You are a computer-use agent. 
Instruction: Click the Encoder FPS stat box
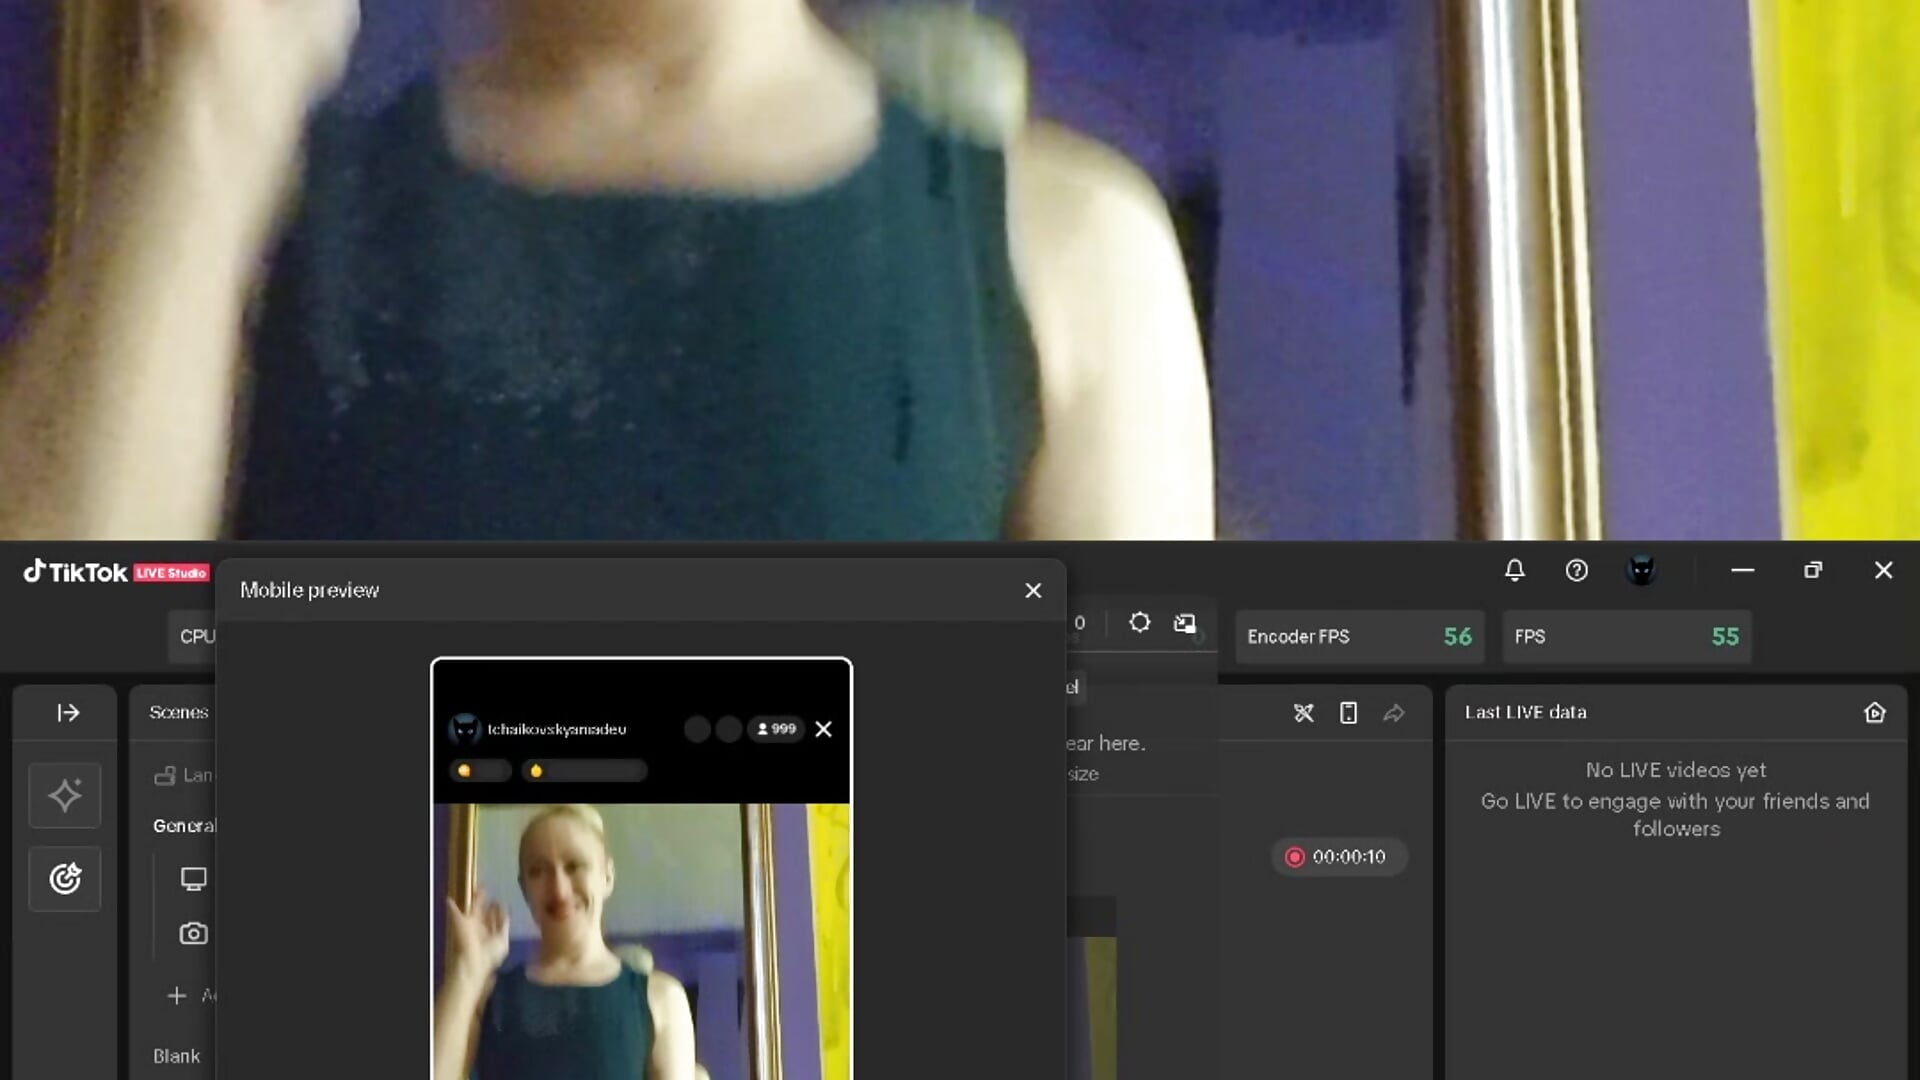[x=1360, y=637]
